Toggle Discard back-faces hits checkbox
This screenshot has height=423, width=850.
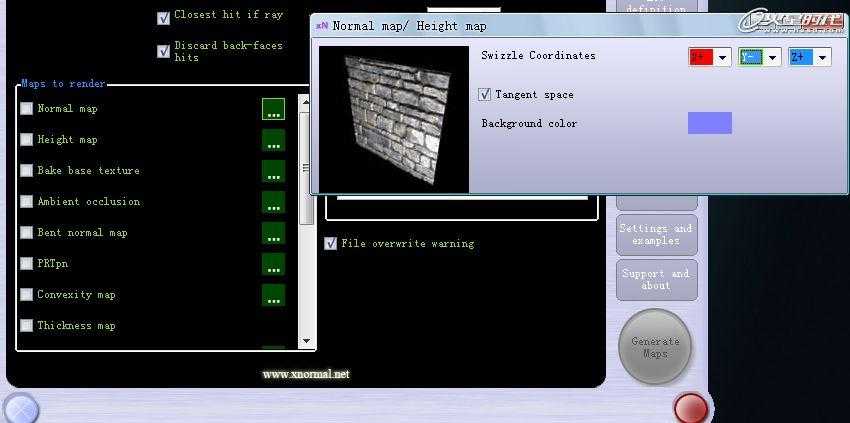click(x=163, y=52)
